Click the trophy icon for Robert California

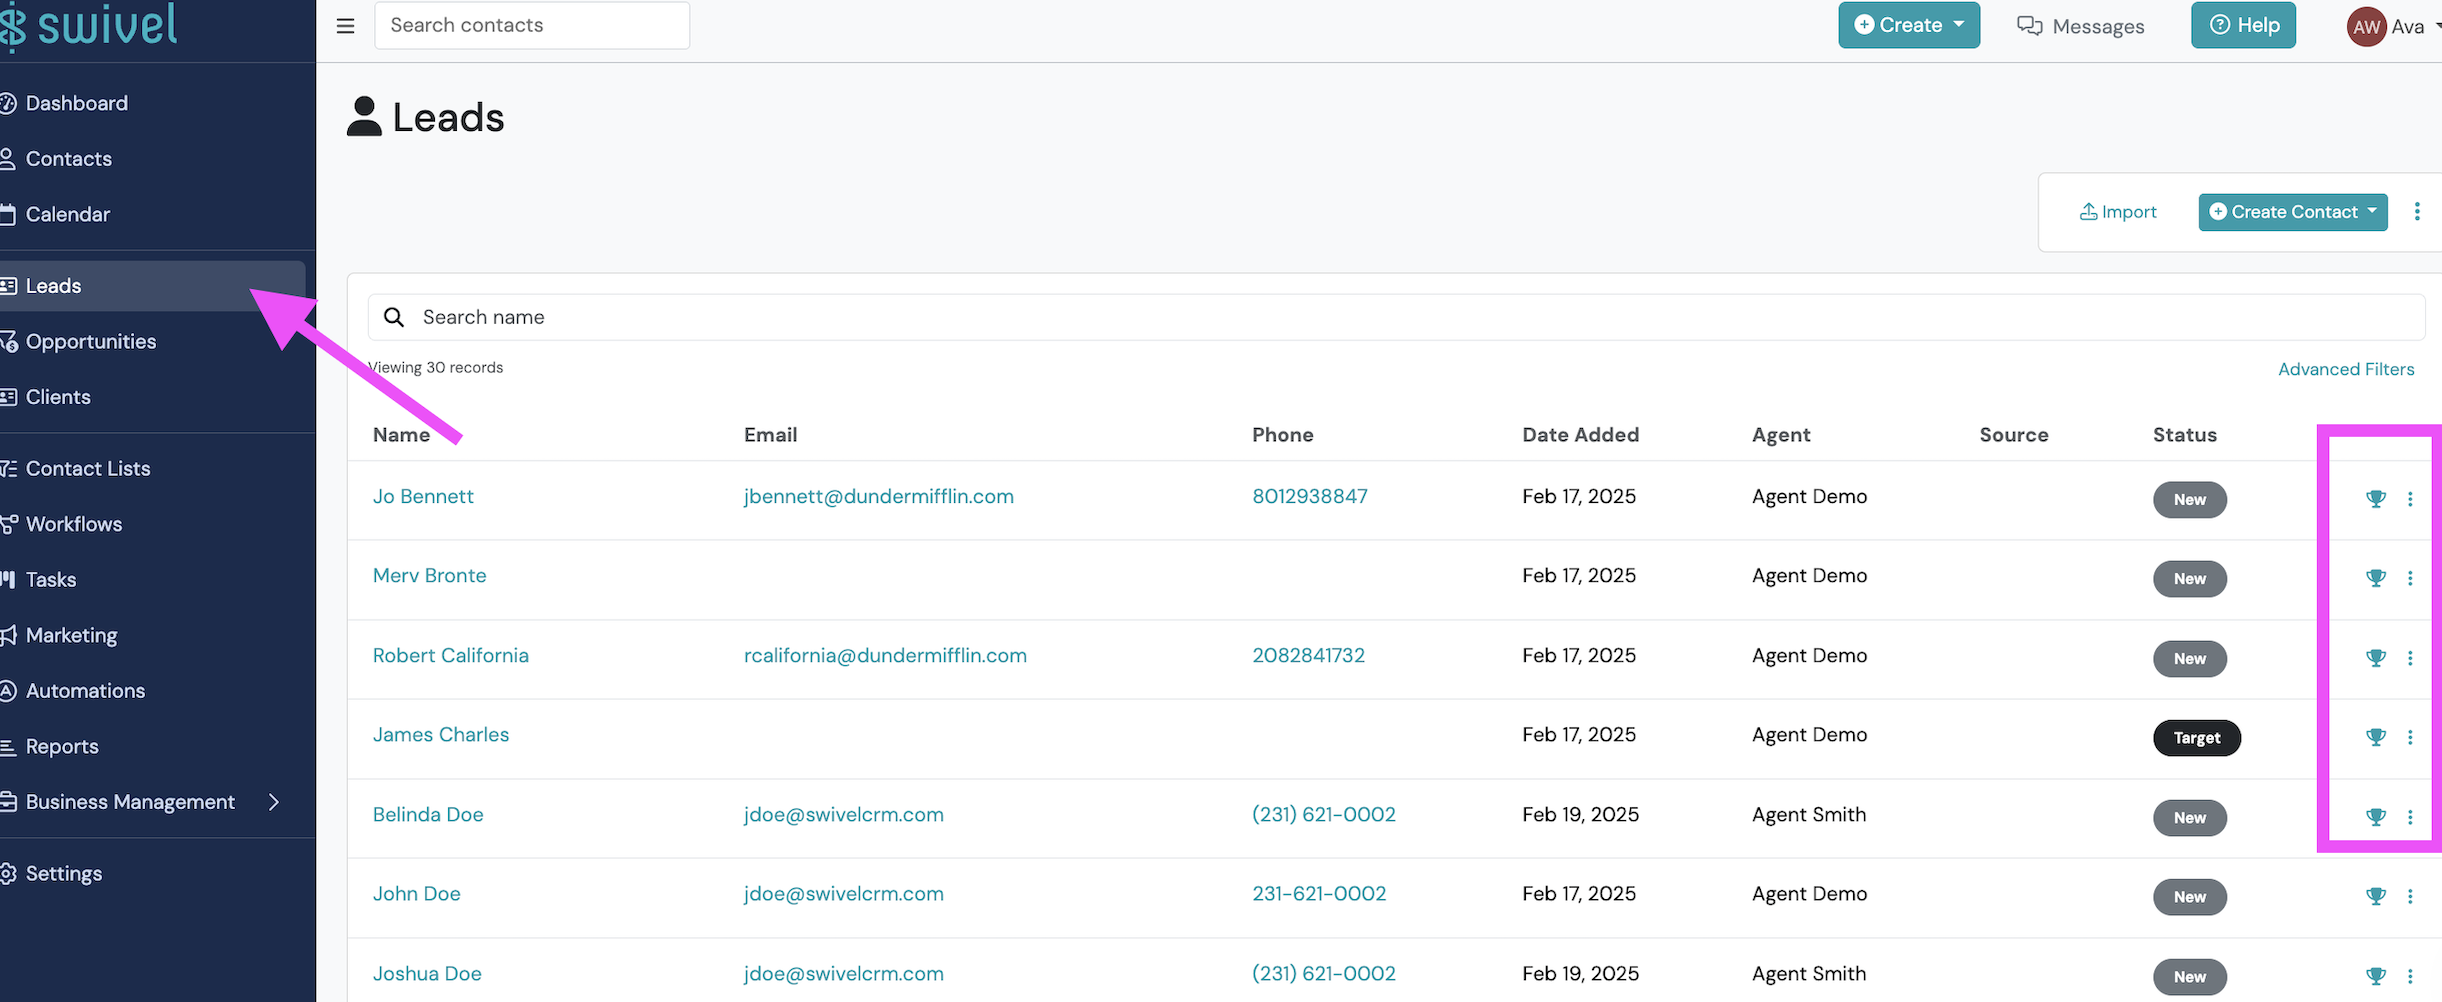(2376, 658)
